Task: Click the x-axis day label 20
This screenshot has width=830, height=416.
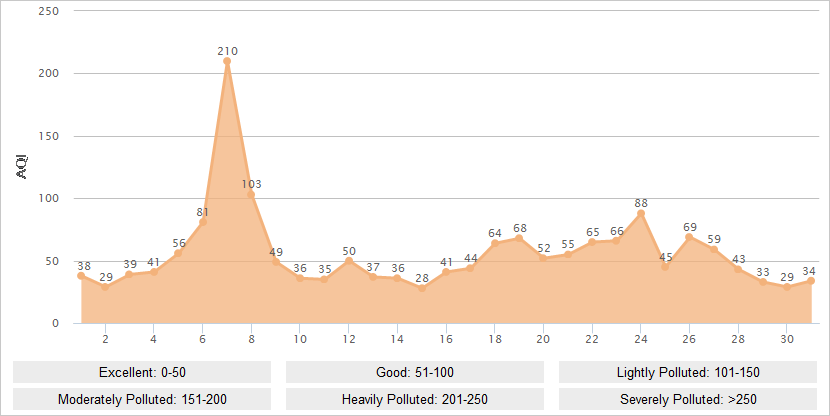Action: pos(543,339)
